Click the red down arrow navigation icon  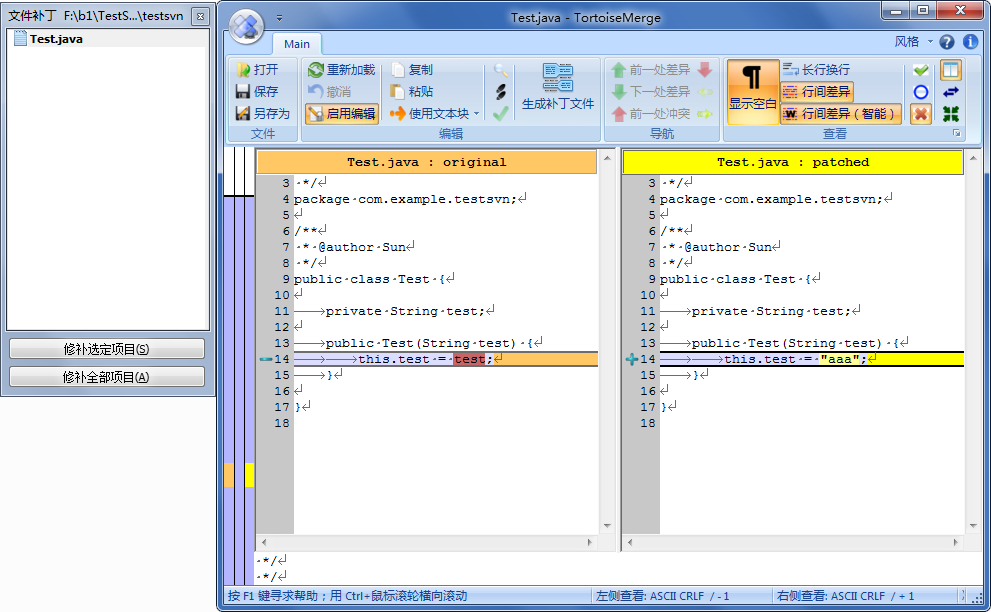[705, 70]
